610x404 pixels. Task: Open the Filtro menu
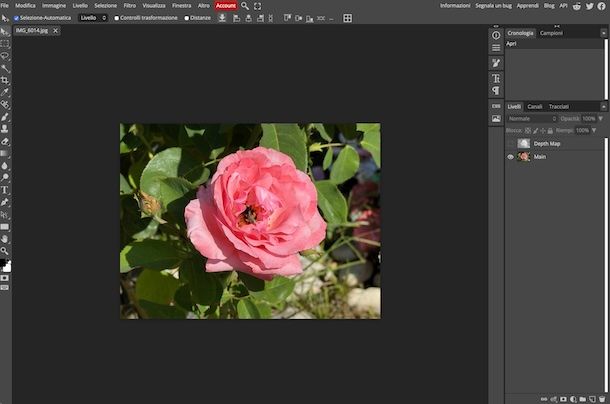pos(129,5)
